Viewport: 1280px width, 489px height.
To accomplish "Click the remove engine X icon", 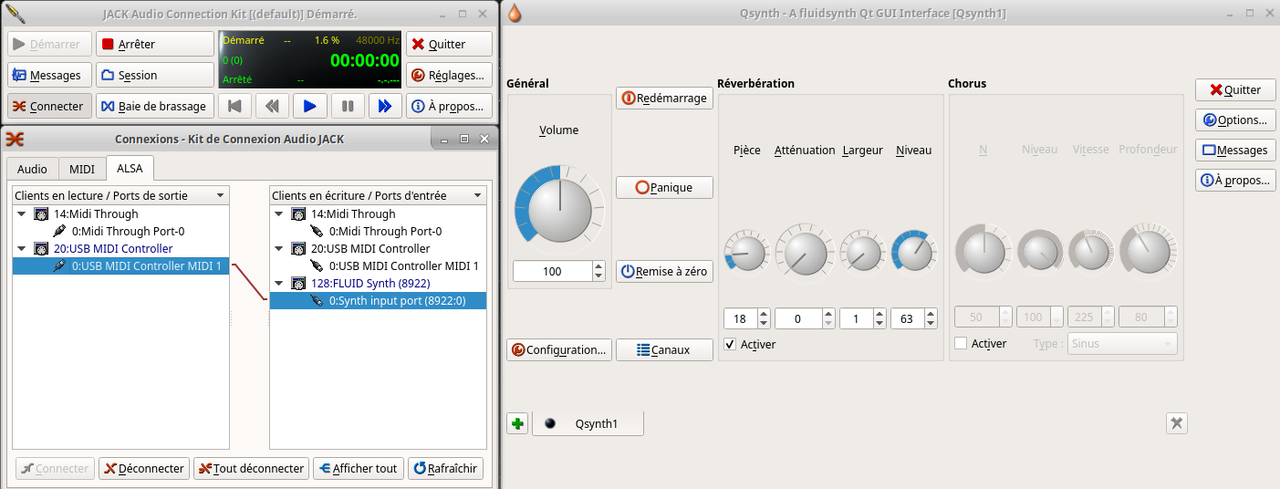I will (x=1177, y=423).
